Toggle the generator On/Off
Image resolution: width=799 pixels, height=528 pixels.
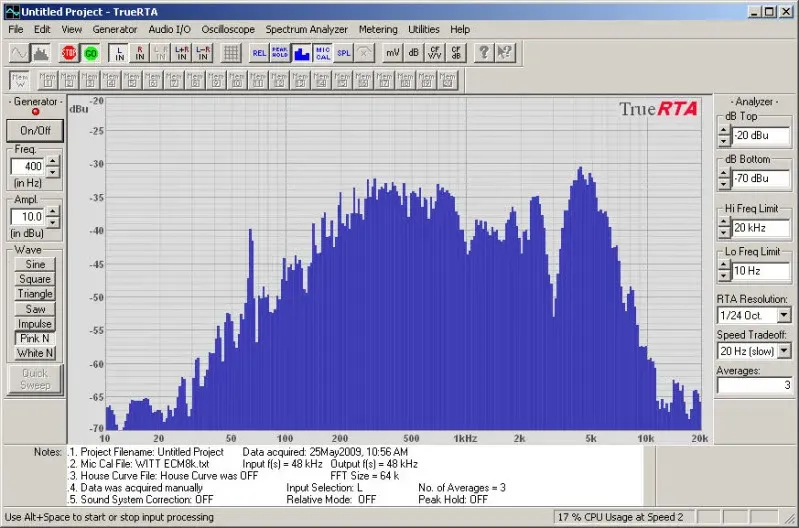(35, 130)
